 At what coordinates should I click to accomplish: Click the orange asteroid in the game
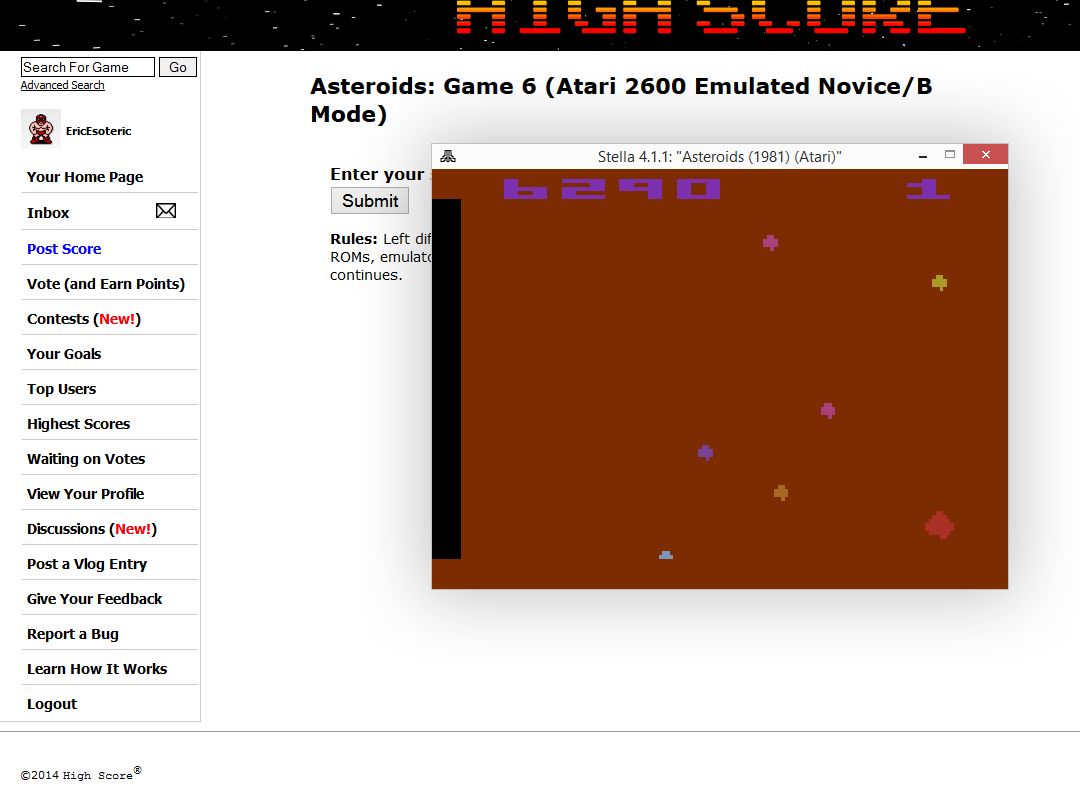coord(781,493)
